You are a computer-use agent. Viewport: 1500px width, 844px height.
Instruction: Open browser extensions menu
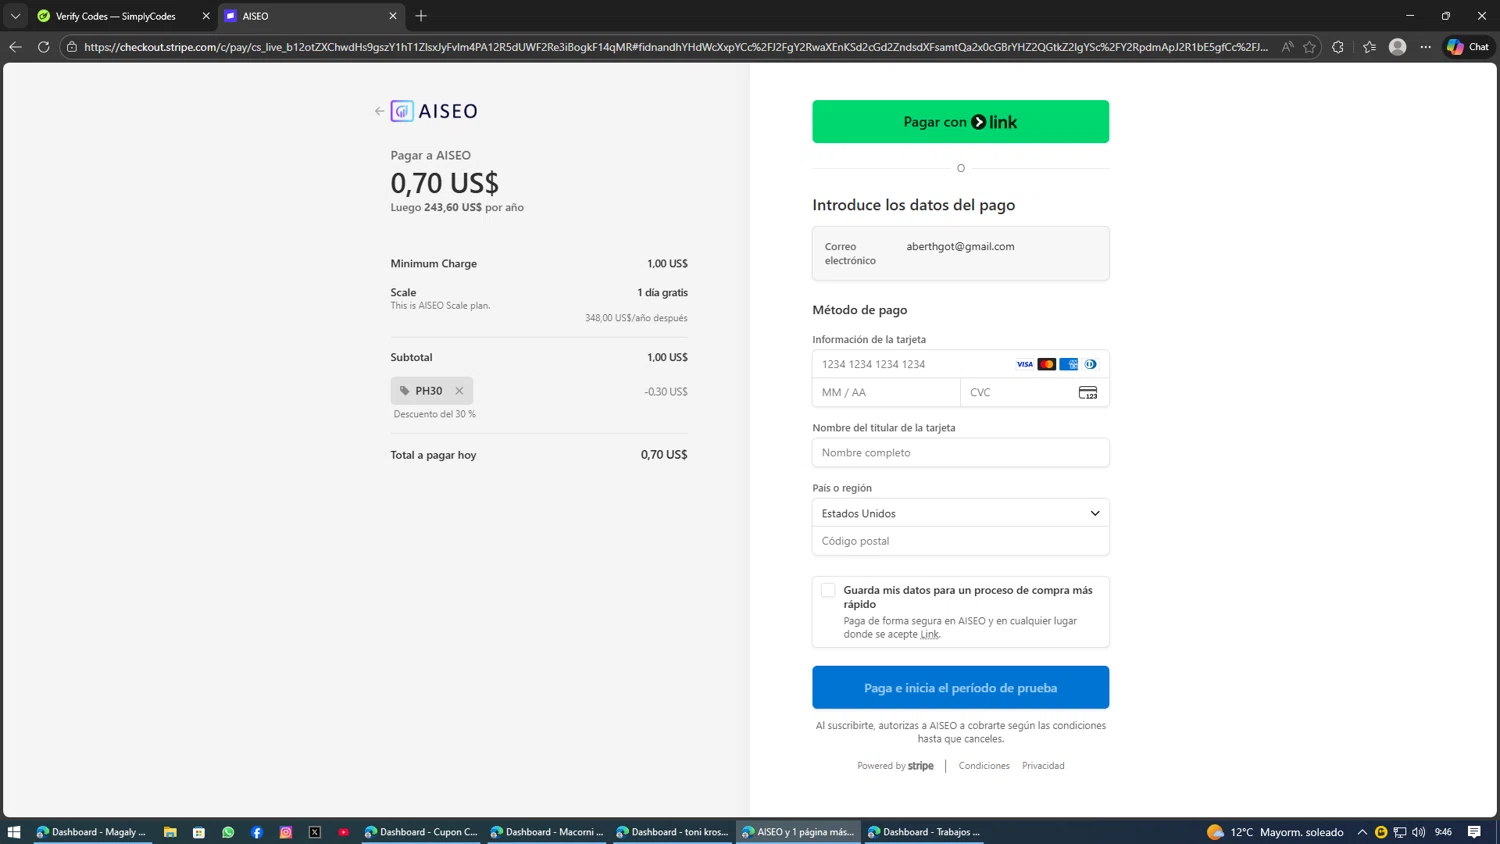(x=1338, y=47)
